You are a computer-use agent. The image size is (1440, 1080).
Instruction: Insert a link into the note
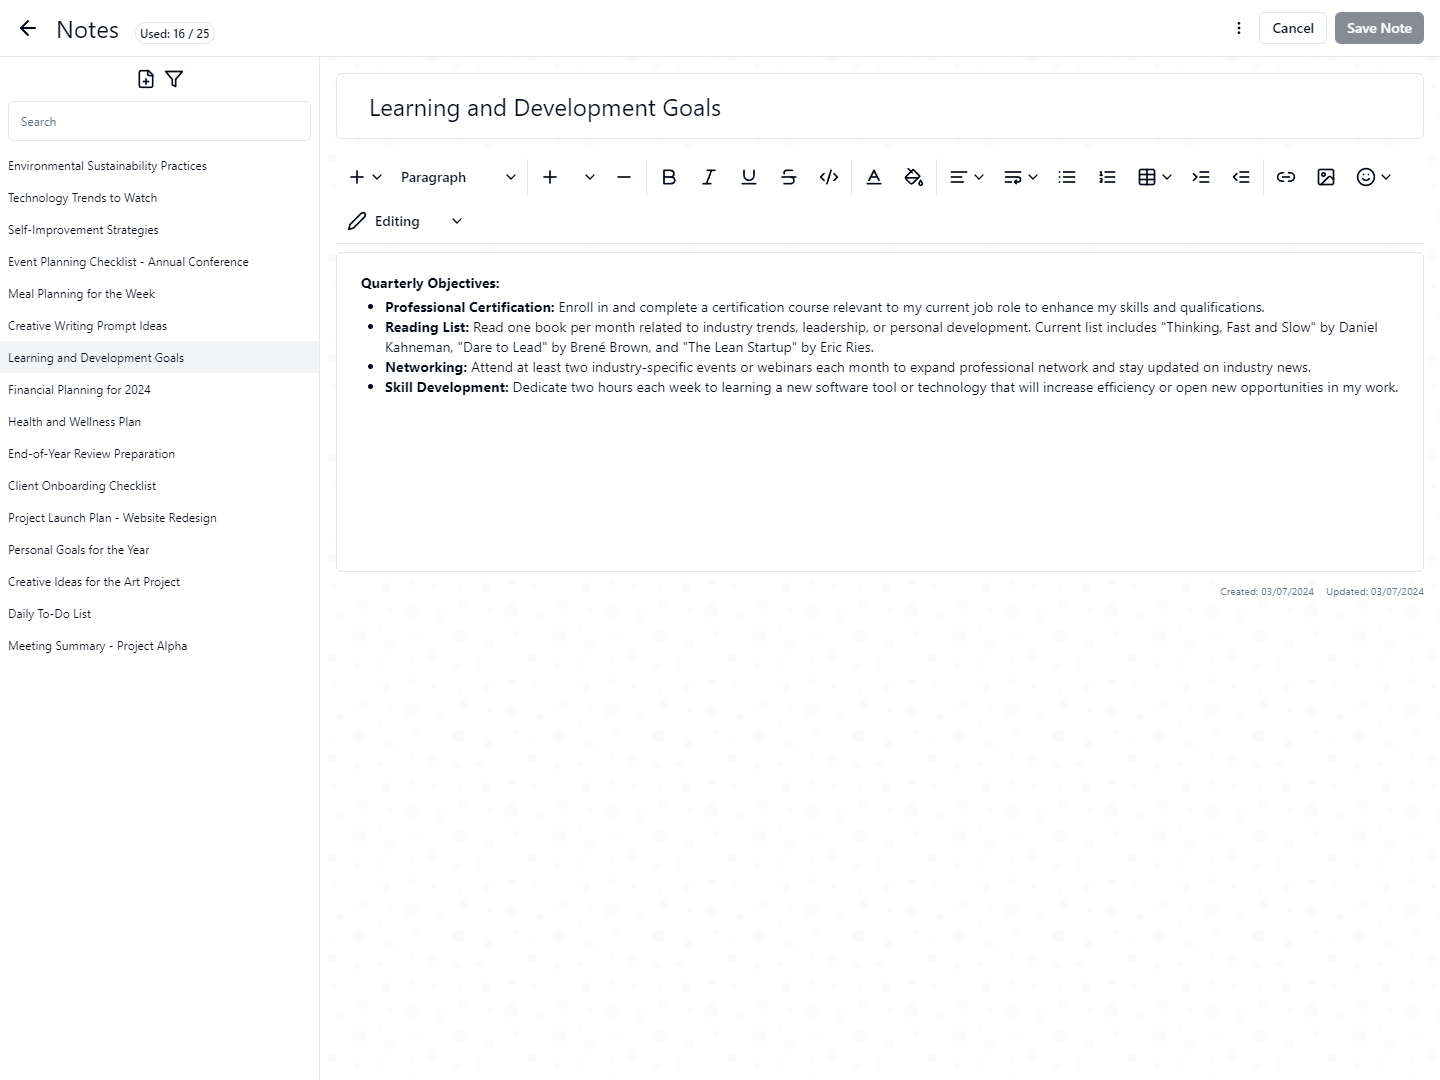click(x=1286, y=177)
